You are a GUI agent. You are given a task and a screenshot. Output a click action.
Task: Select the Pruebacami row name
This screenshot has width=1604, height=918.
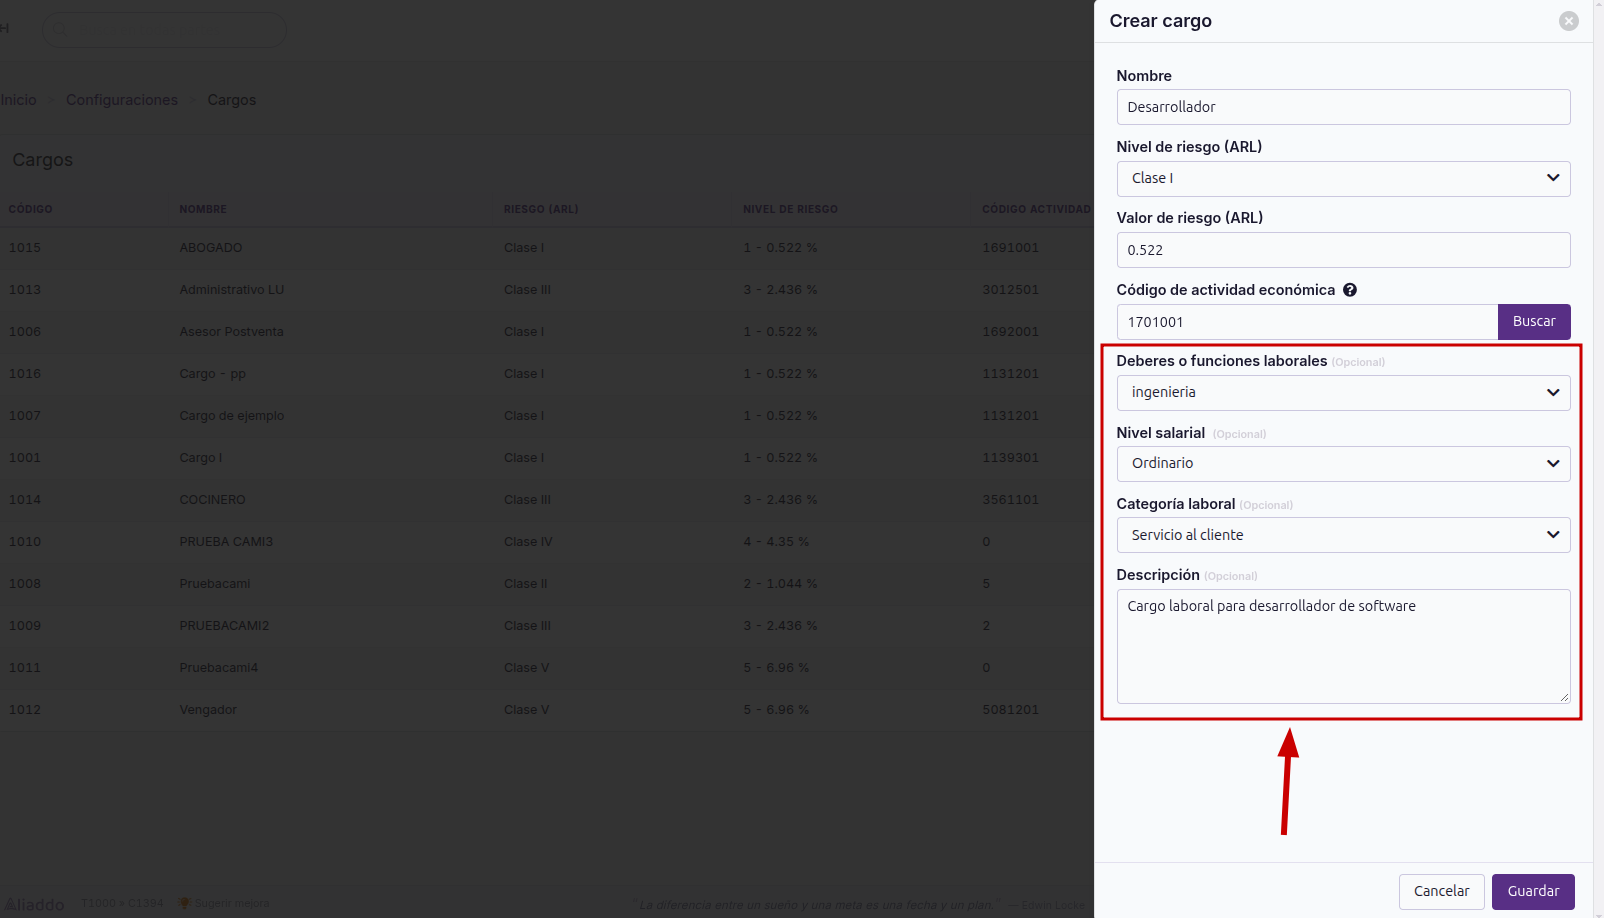point(215,584)
